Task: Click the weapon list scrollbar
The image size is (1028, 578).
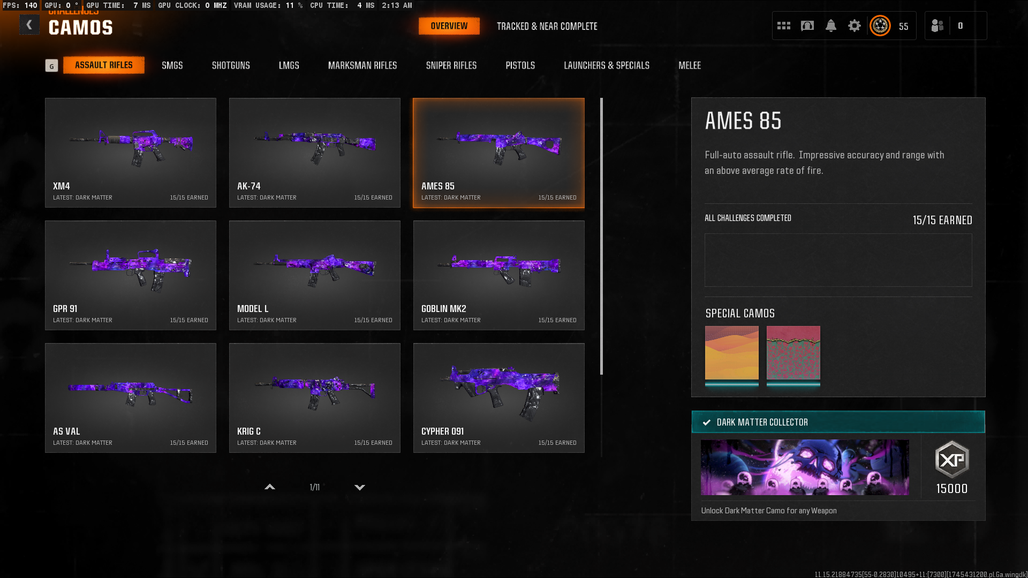Action: 601,237
